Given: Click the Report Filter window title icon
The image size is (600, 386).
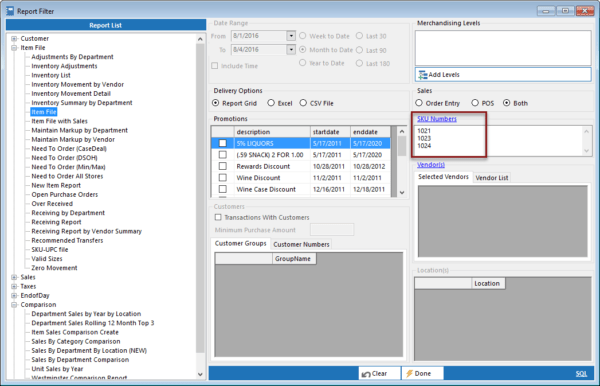Looking at the screenshot, I should [10, 11].
